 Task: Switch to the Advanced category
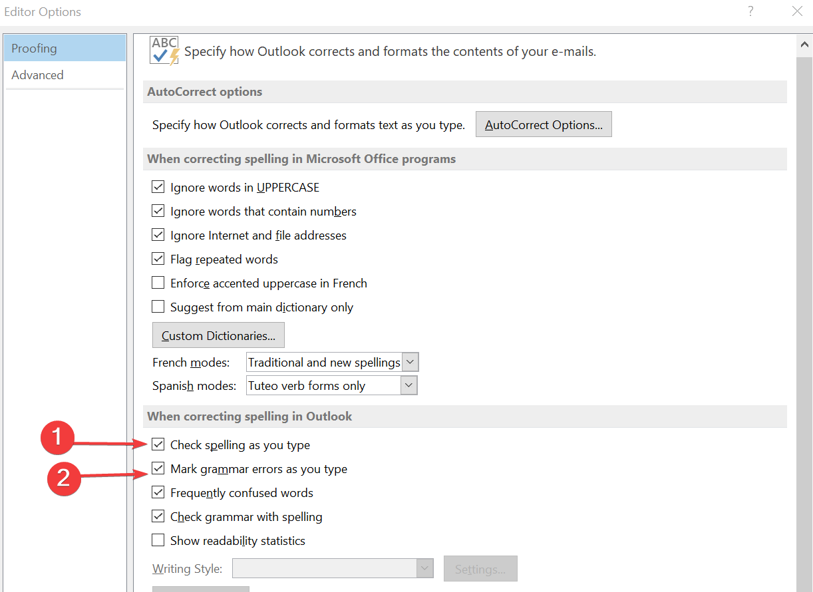(x=64, y=75)
